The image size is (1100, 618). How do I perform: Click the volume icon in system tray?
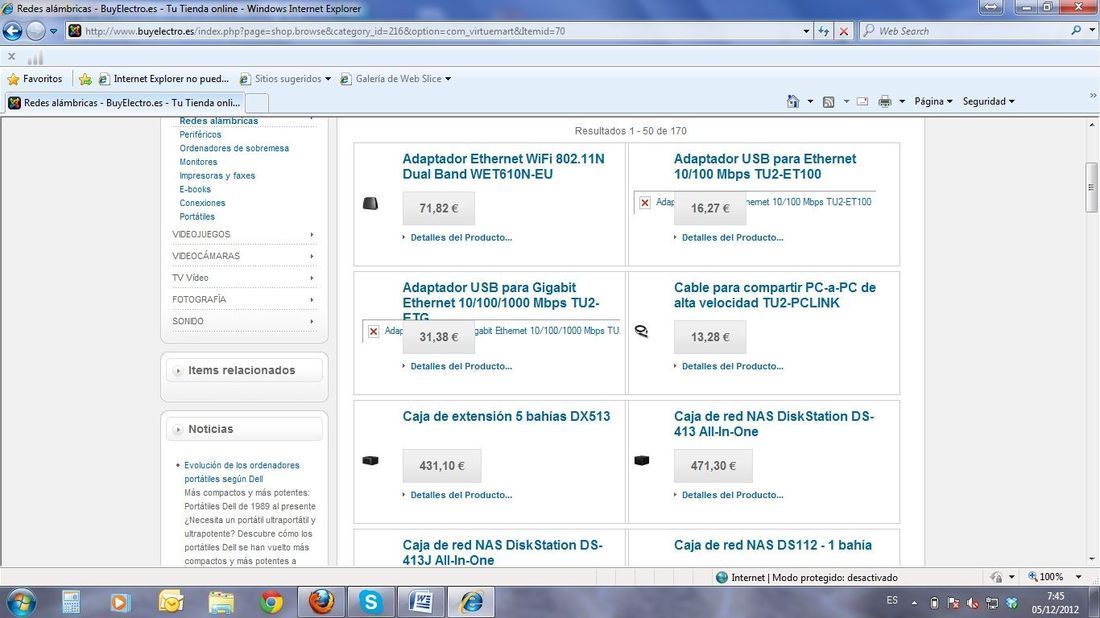click(972, 603)
